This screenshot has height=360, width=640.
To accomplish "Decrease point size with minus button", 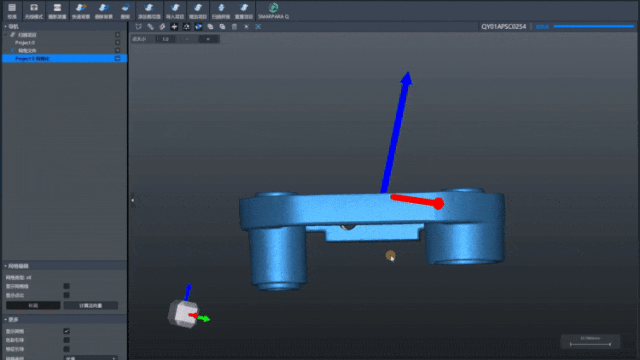I will 187,39.
